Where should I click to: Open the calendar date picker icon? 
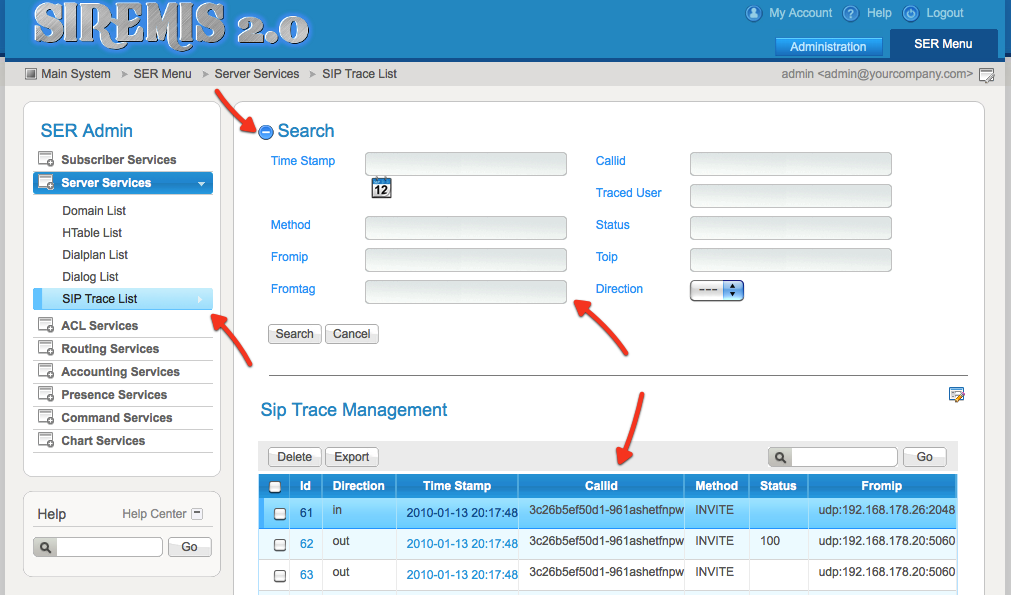click(381, 187)
